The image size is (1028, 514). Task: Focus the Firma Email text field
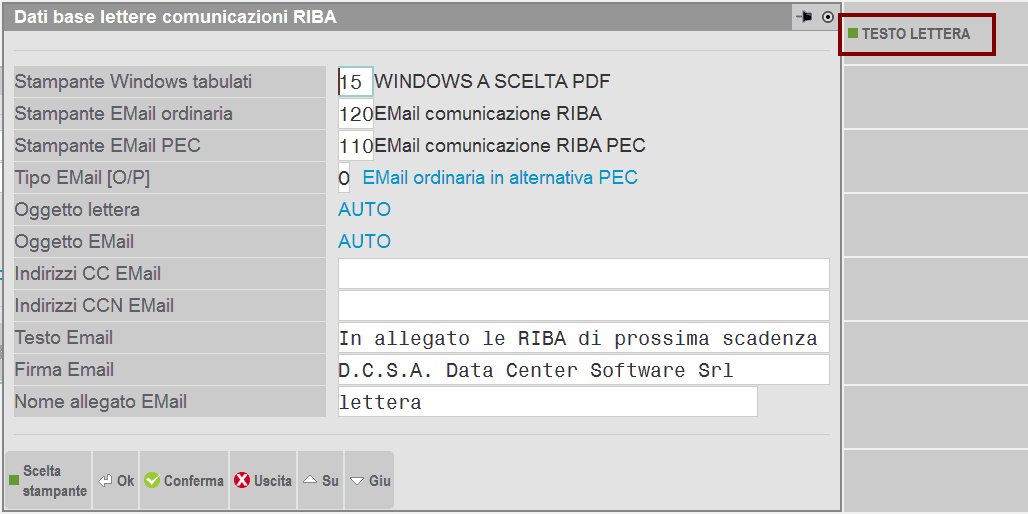583,370
